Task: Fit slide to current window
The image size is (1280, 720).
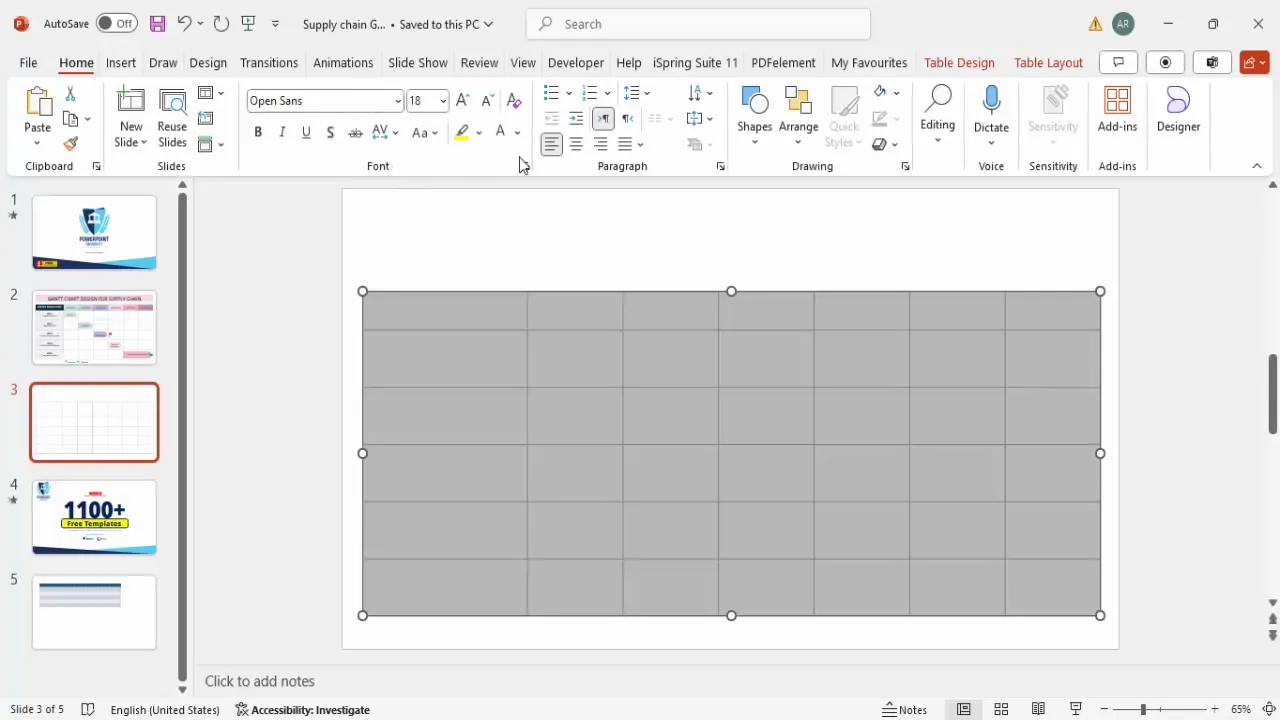Action: (1268, 709)
